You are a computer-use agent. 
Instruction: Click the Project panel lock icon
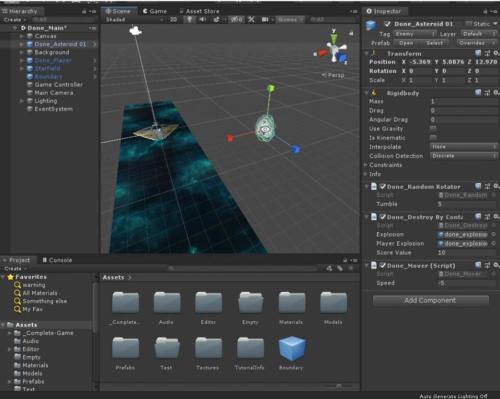[x=345, y=260]
